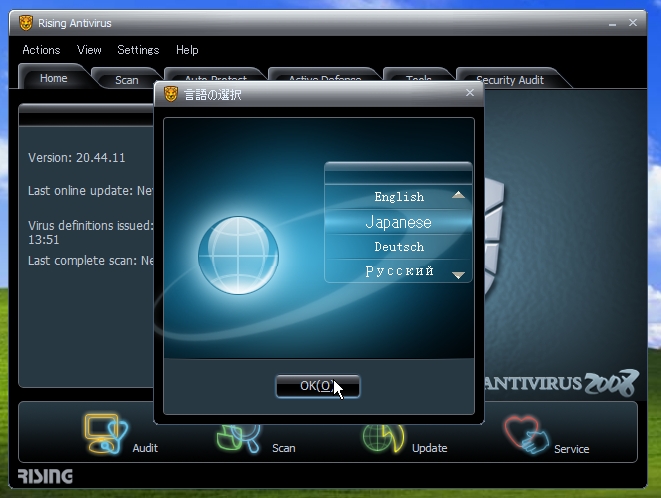Click the Audit label in bottom bar
The width and height of the screenshot is (661, 498).
pos(145,448)
